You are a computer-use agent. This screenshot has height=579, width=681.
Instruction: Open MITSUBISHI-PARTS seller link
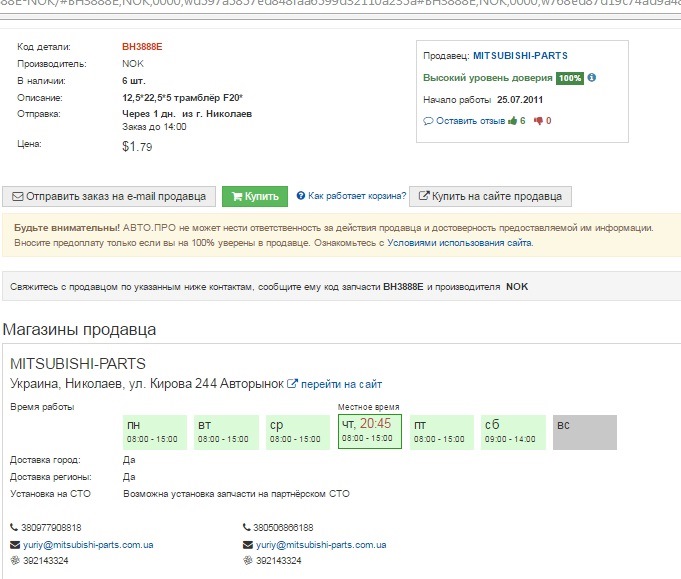coord(520,56)
